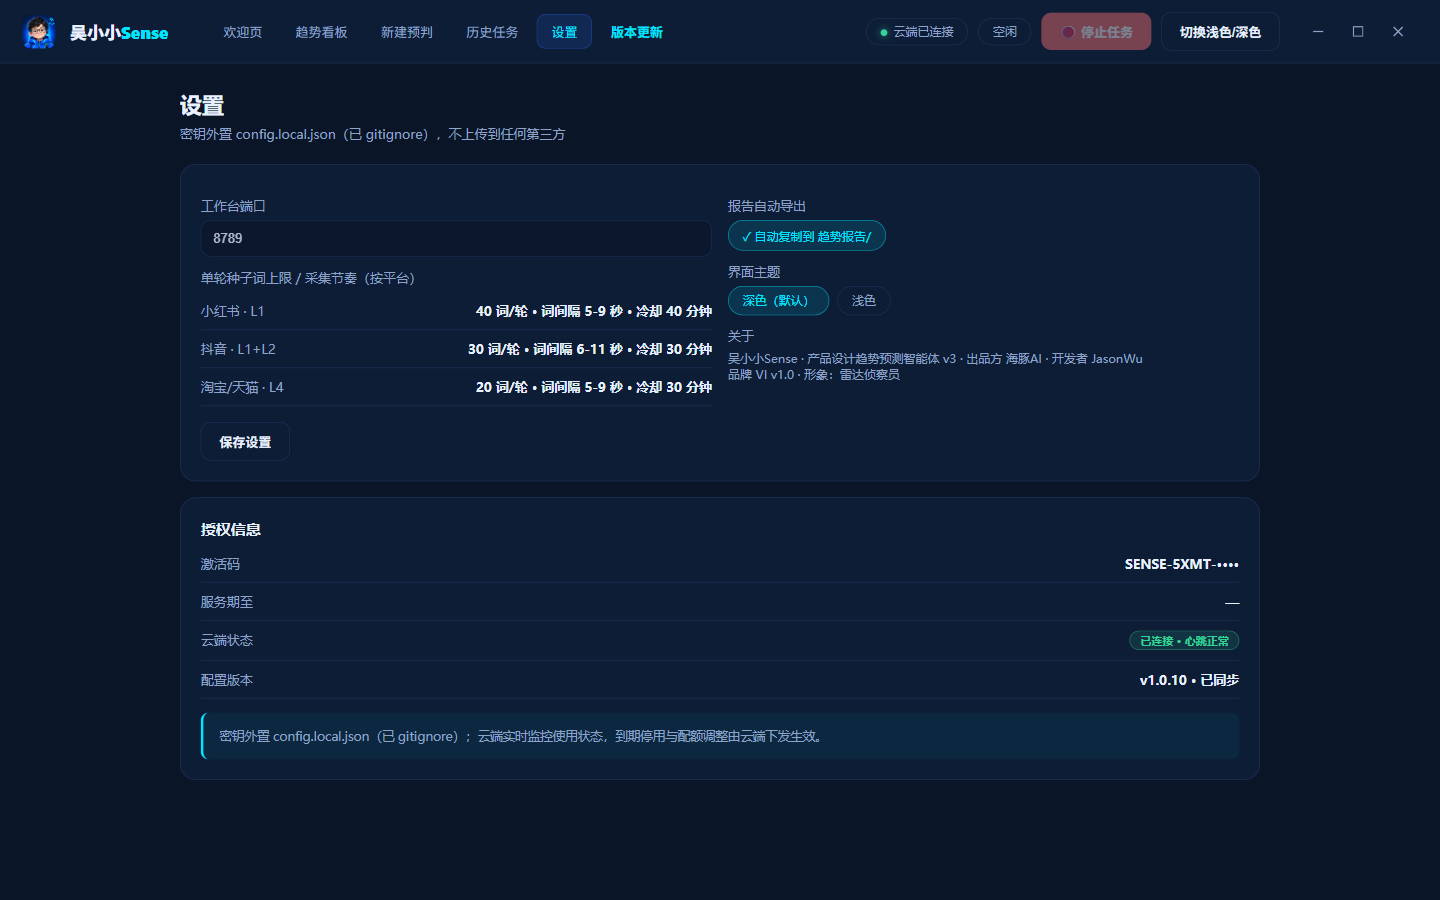The width and height of the screenshot is (1440, 900).
Task: Click the 淘宝/天猫 · L4 row label
Action: click(242, 387)
